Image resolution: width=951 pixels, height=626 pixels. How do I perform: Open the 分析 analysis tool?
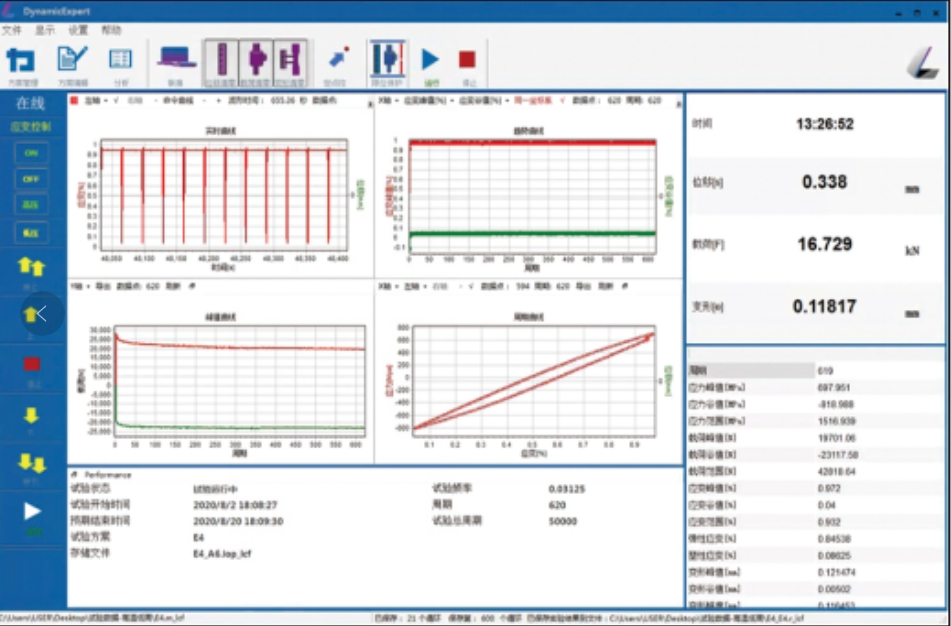[120, 62]
